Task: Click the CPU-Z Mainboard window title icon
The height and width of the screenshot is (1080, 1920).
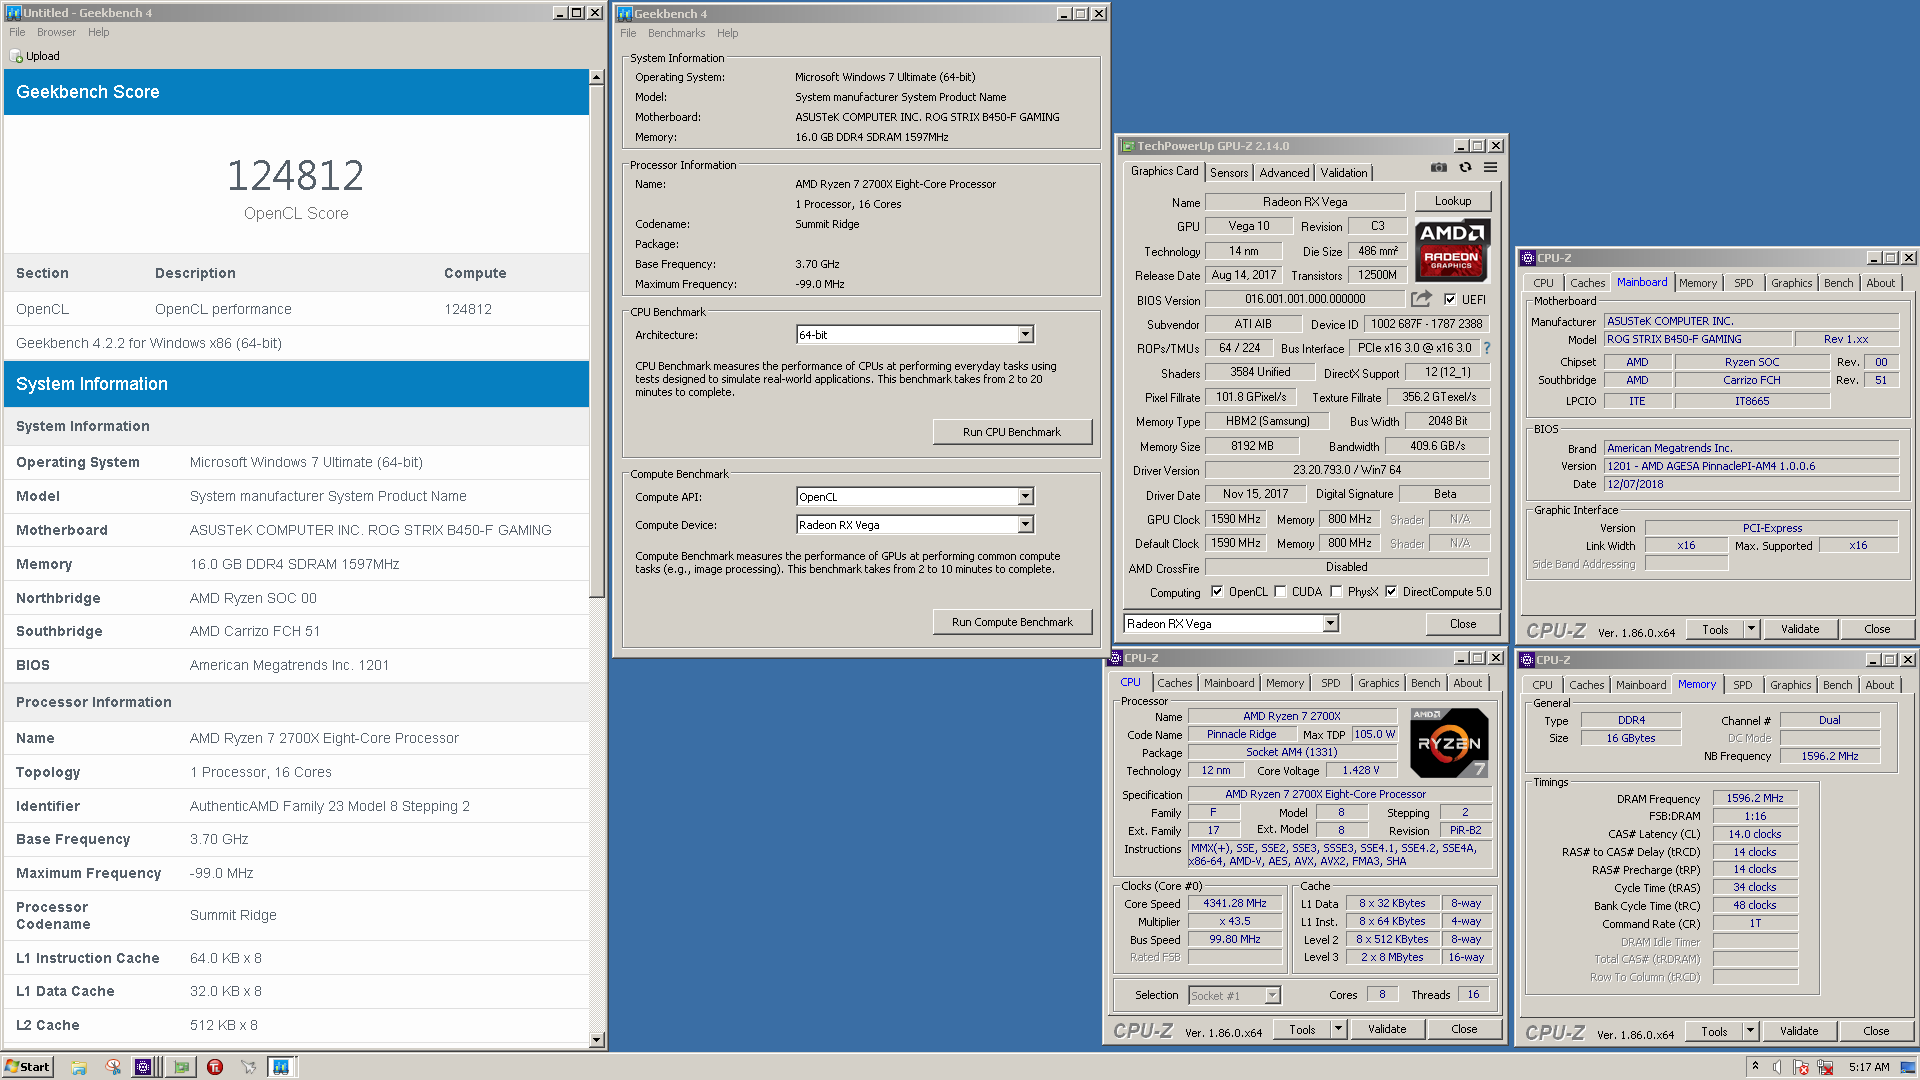Action: 1527,258
